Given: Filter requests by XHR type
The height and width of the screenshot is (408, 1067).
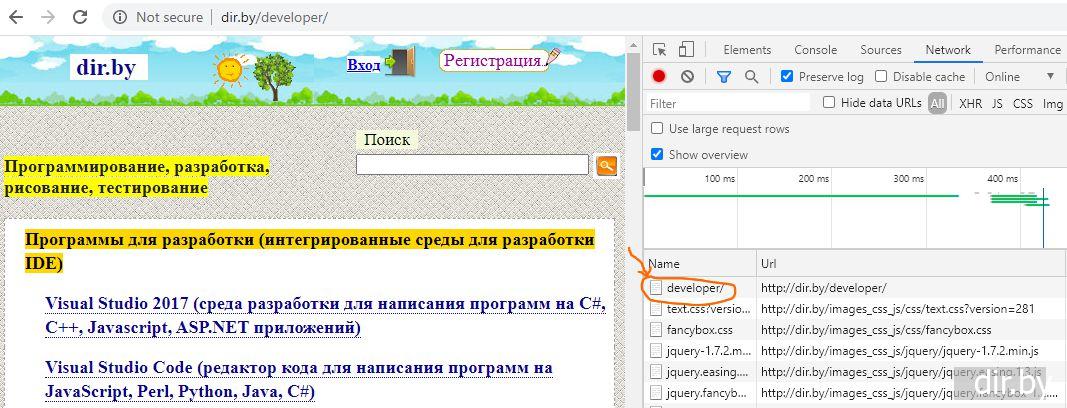Looking at the screenshot, I should click(x=970, y=103).
